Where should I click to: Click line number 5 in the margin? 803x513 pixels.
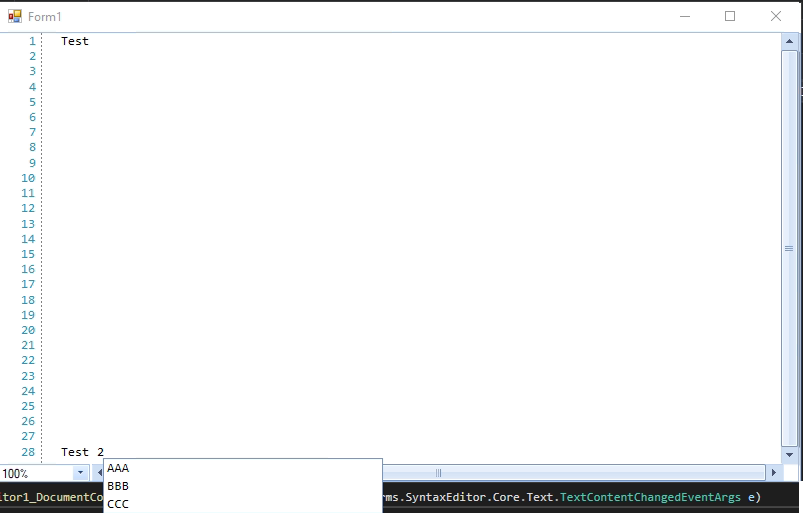pyautogui.click(x=32, y=102)
